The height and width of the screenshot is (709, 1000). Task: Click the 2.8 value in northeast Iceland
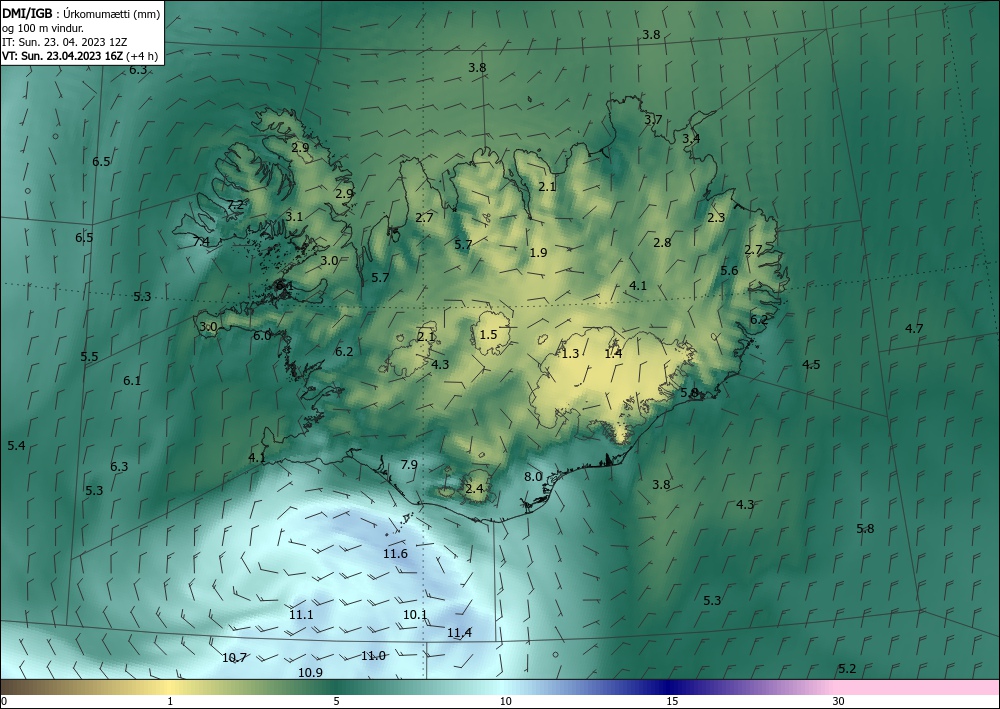663,242
